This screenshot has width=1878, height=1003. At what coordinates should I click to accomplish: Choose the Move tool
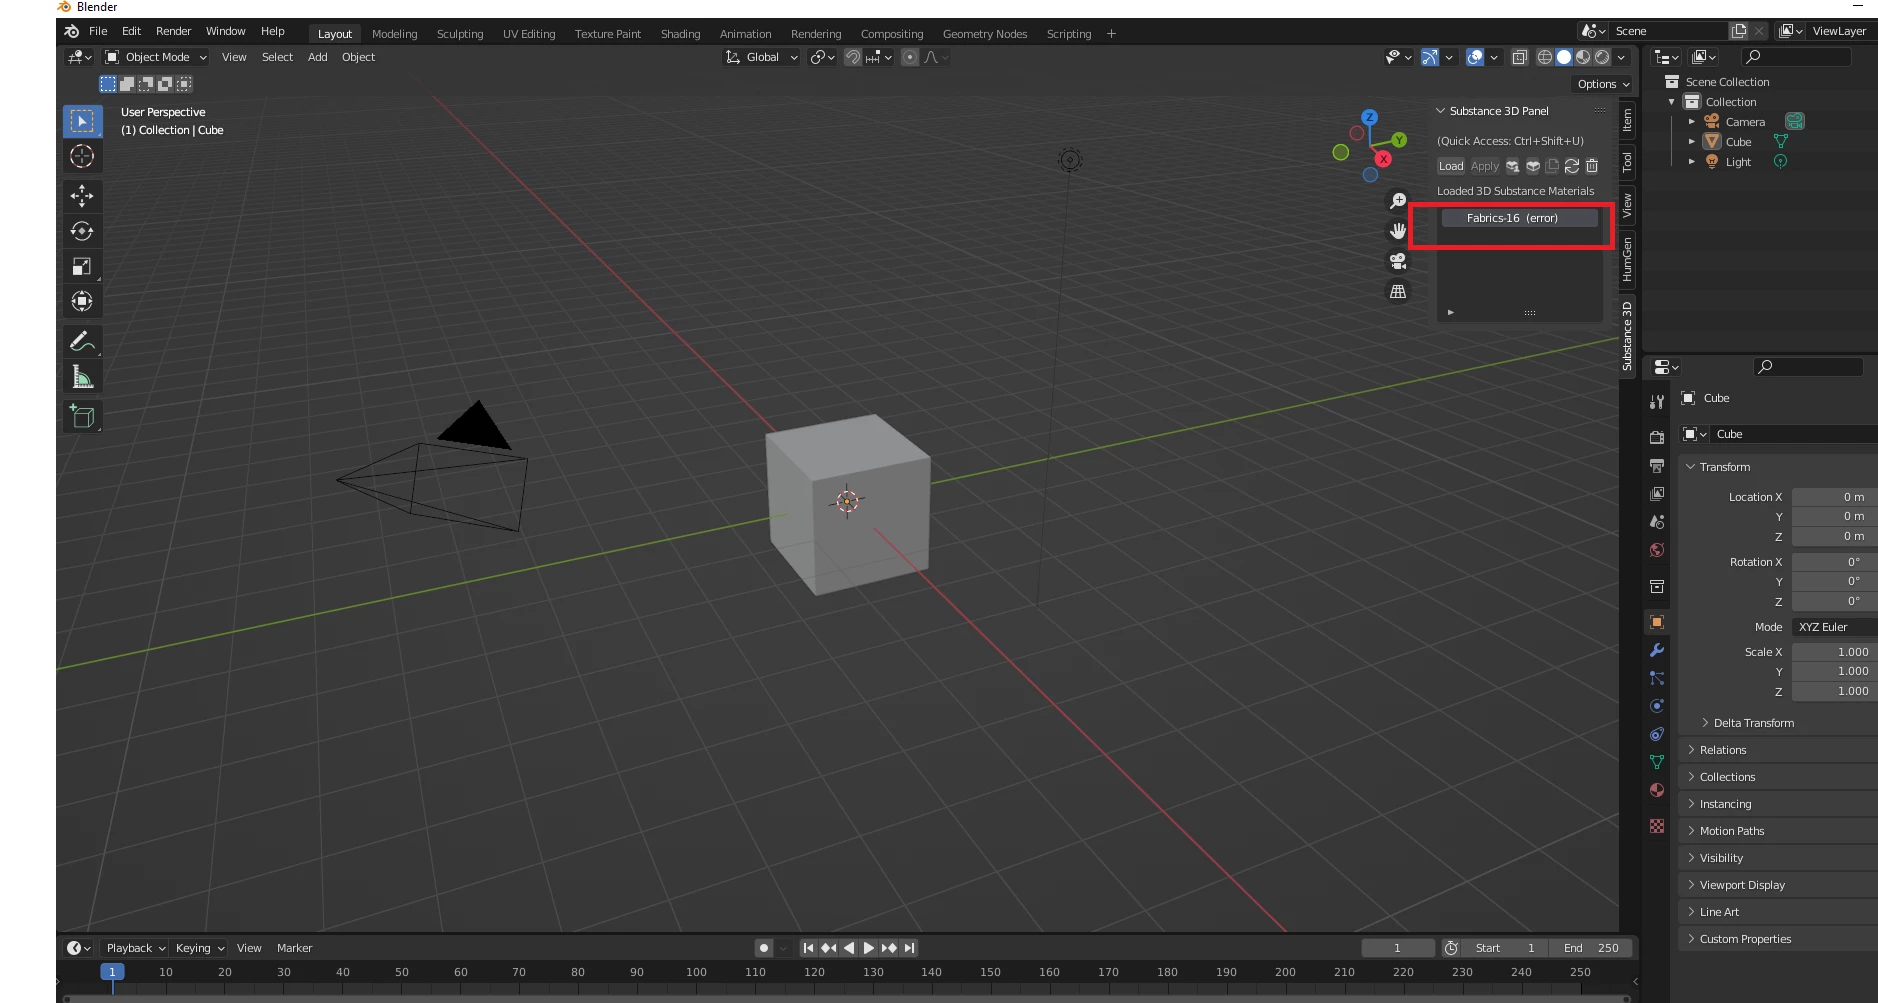tap(82, 196)
